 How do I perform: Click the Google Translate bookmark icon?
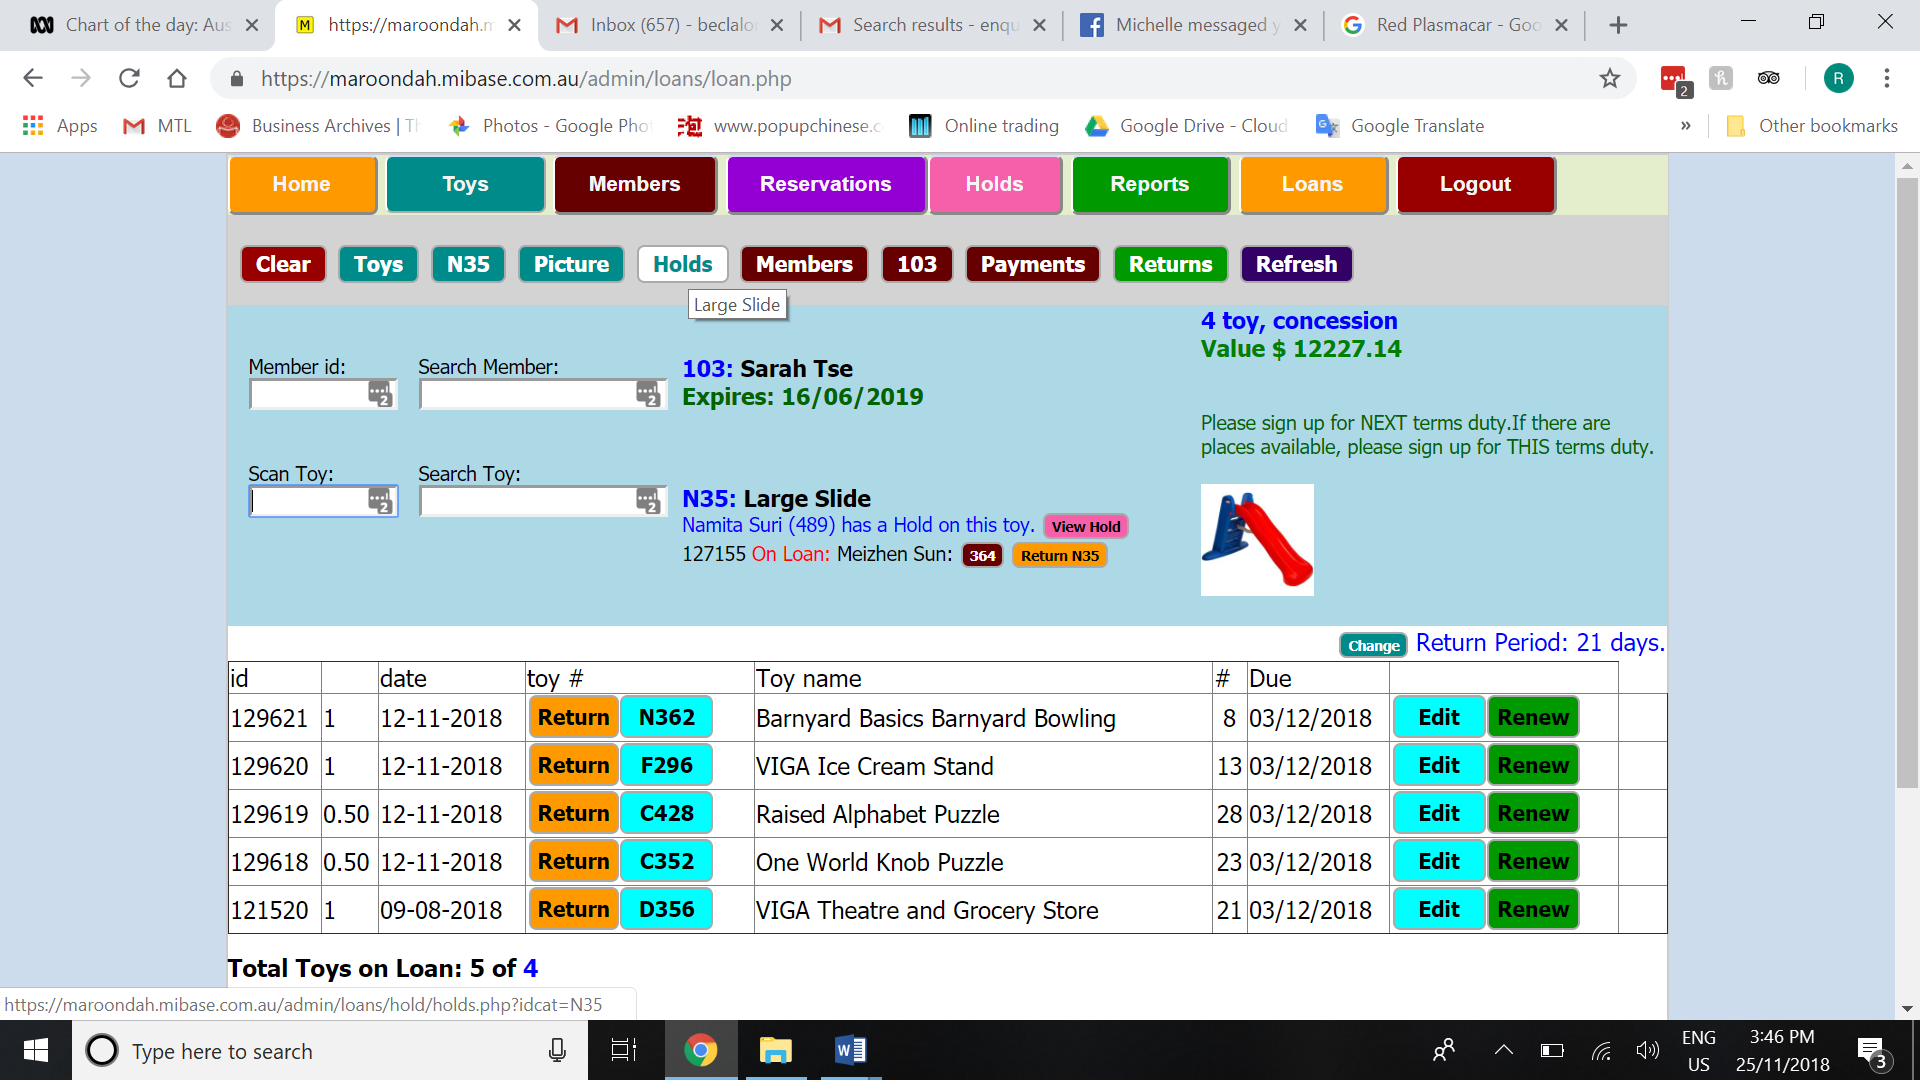point(1327,125)
